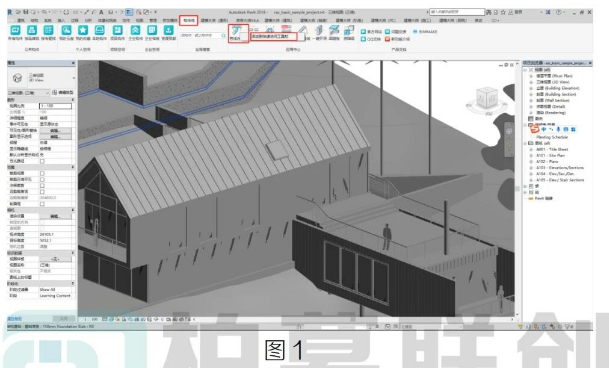This screenshot has height=368, width=609.
Task: Select the Revit 链接 node in project browser
Action: (x=544, y=198)
